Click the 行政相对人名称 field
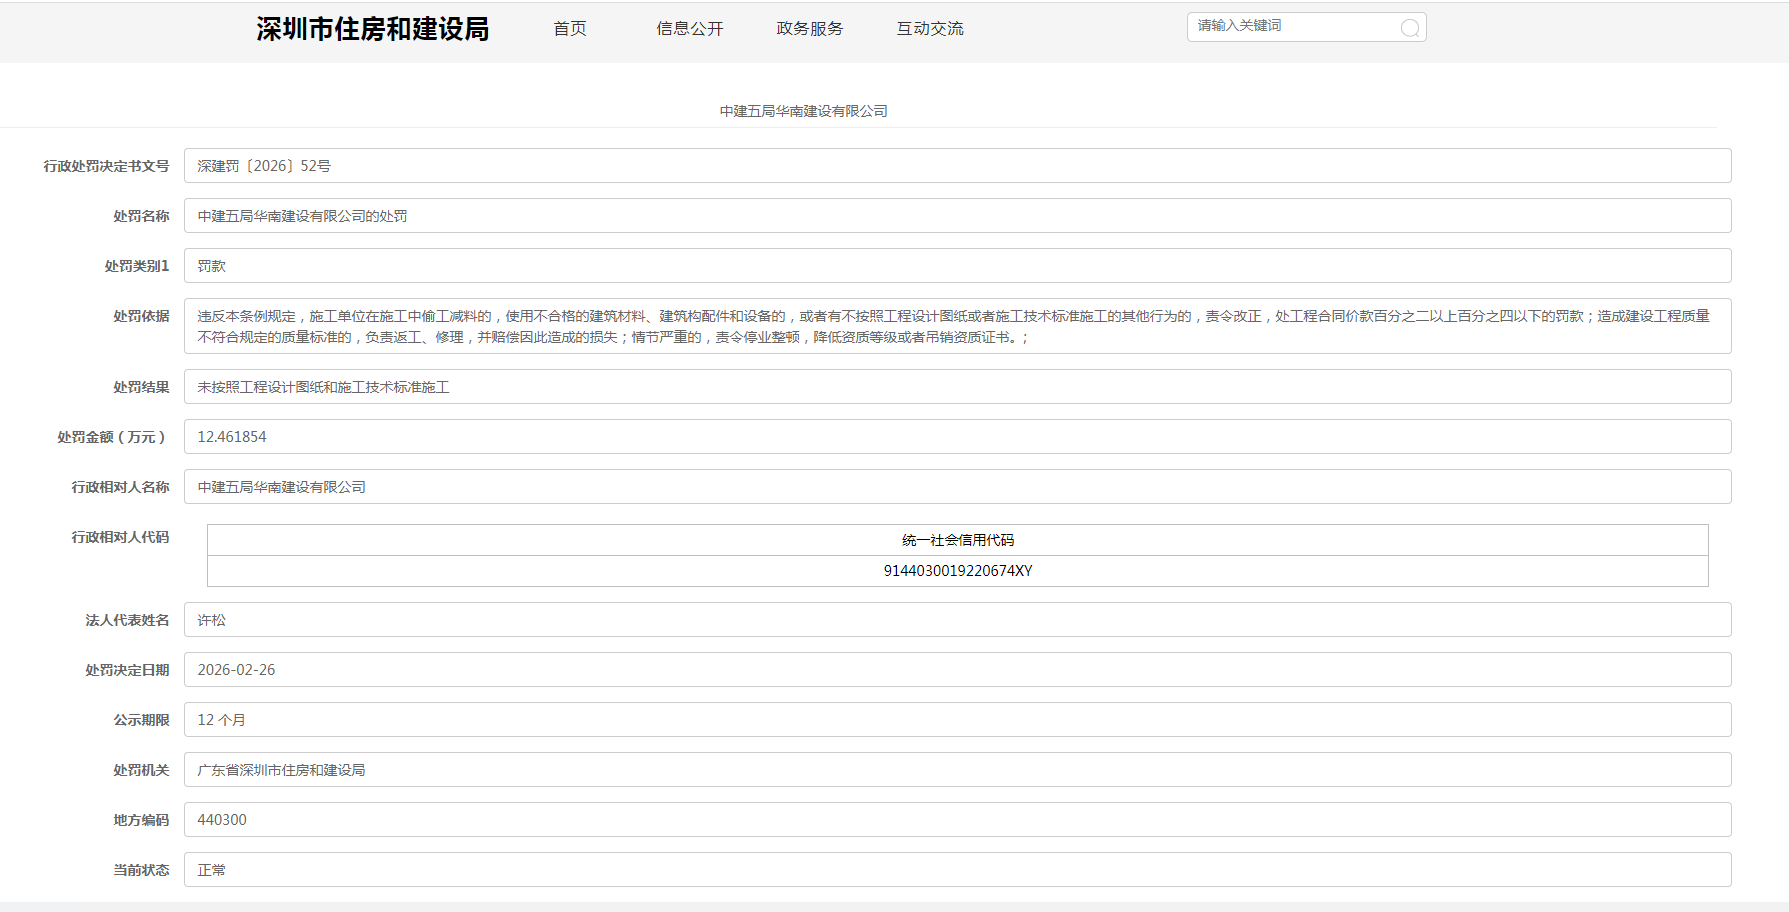1789x912 pixels. pos(957,487)
